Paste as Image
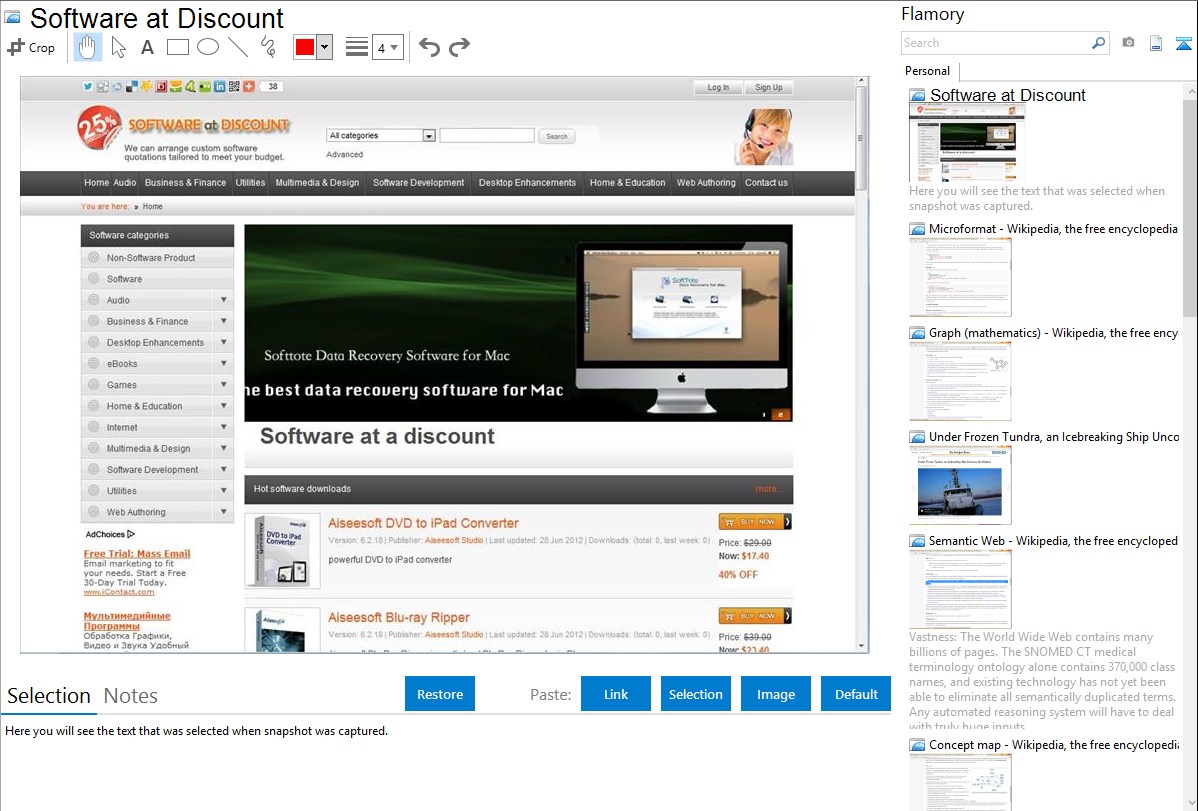 (x=775, y=694)
